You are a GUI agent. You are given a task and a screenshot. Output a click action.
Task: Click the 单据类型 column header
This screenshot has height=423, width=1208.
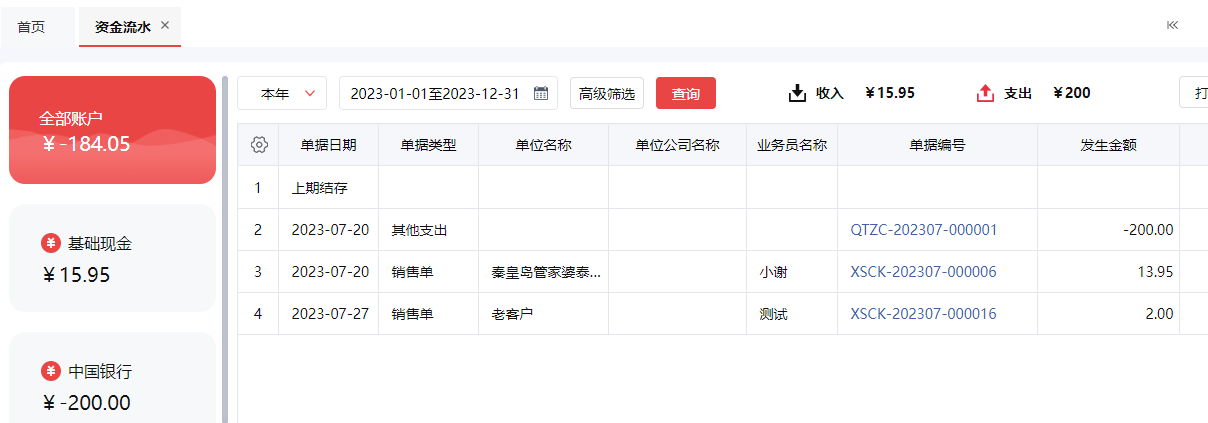(x=428, y=145)
